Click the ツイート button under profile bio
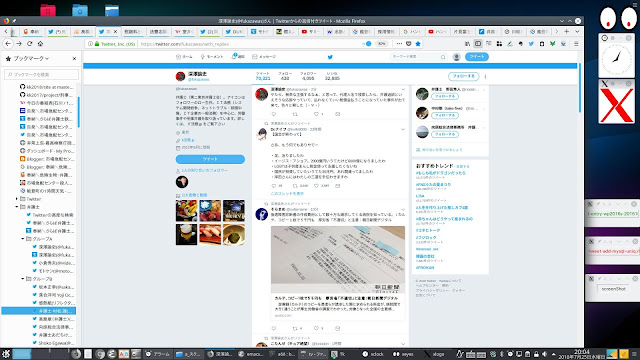Viewport: 640px width, 360px height. (x=210, y=159)
